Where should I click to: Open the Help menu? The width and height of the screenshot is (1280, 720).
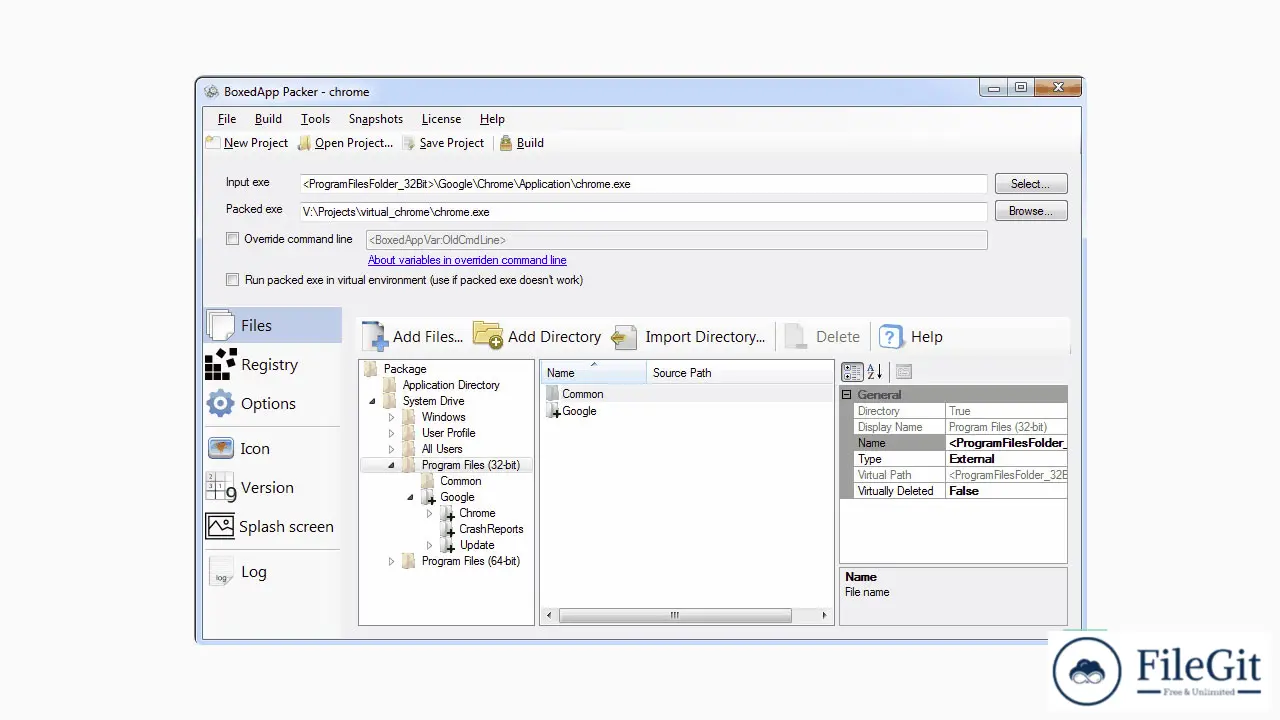pyautogui.click(x=492, y=119)
